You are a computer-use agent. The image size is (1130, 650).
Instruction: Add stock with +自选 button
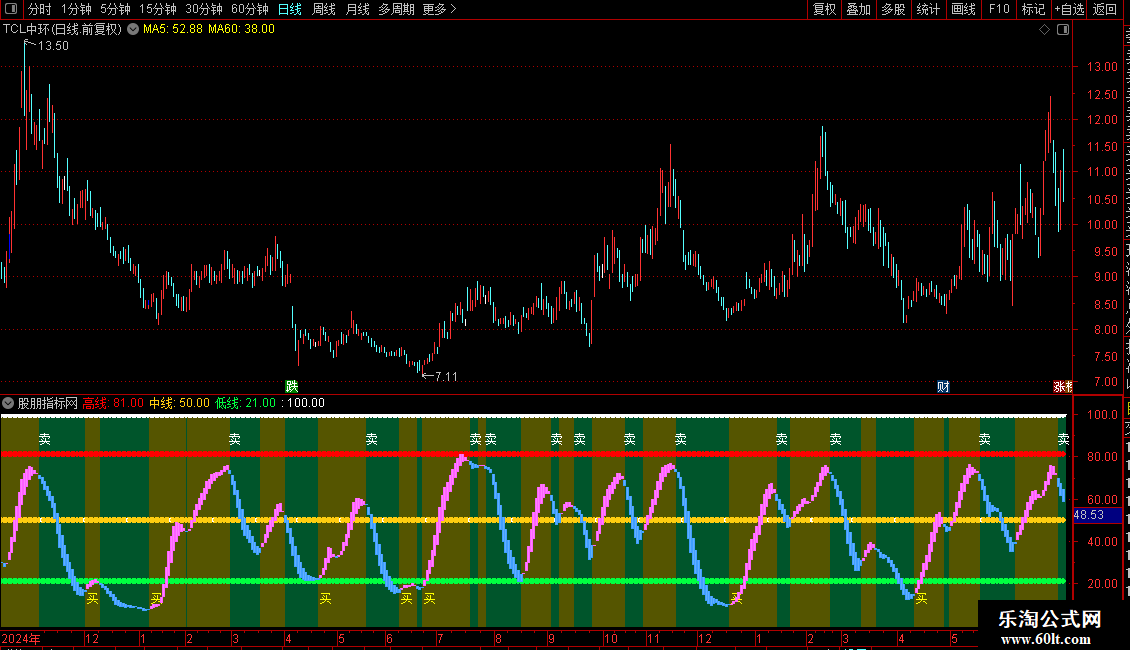pyautogui.click(x=1069, y=9)
